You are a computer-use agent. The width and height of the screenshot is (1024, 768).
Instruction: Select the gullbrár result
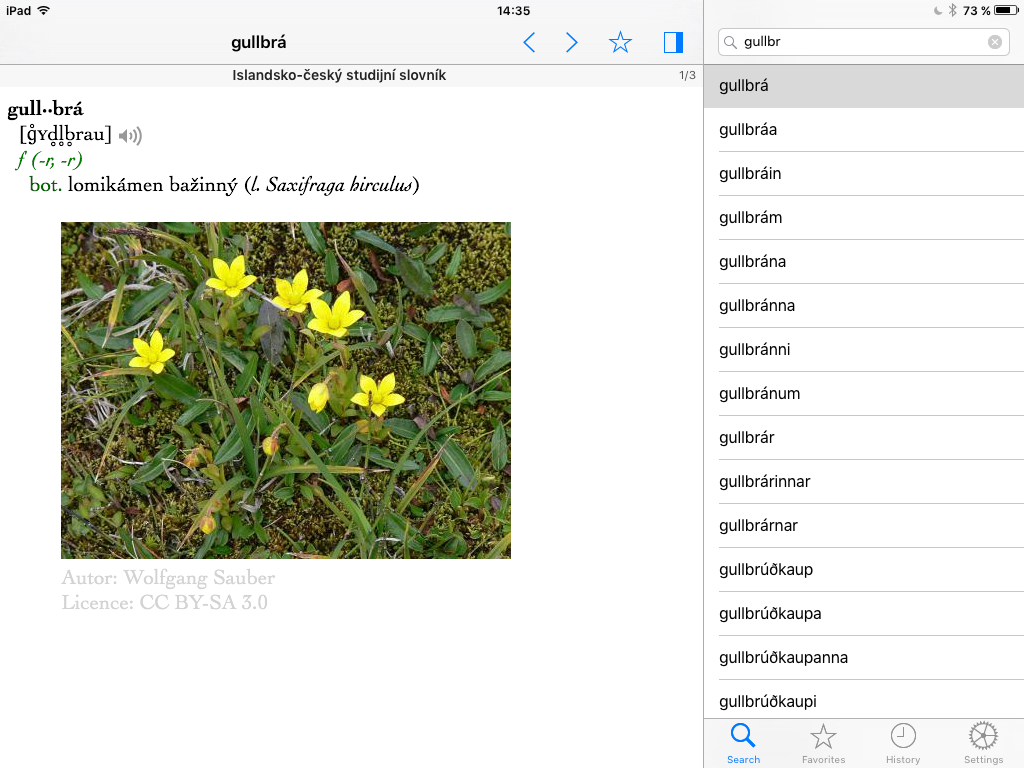click(x=864, y=438)
